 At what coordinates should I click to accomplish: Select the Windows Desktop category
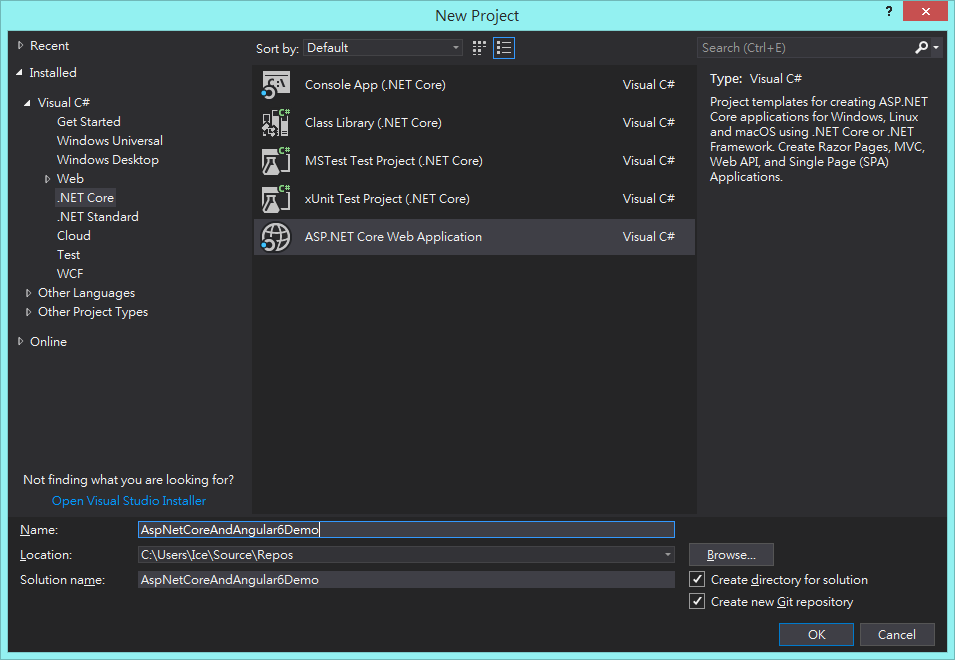tap(108, 160)
